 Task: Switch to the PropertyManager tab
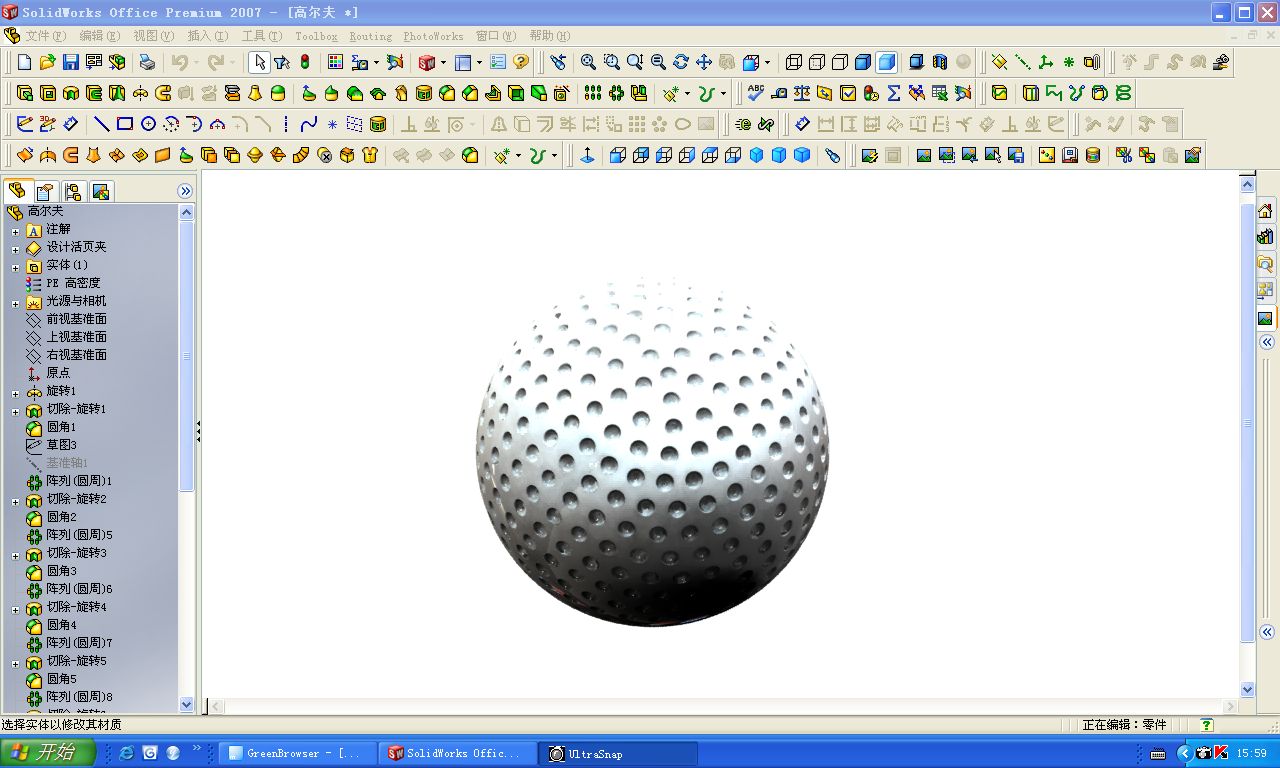point(44,191)
